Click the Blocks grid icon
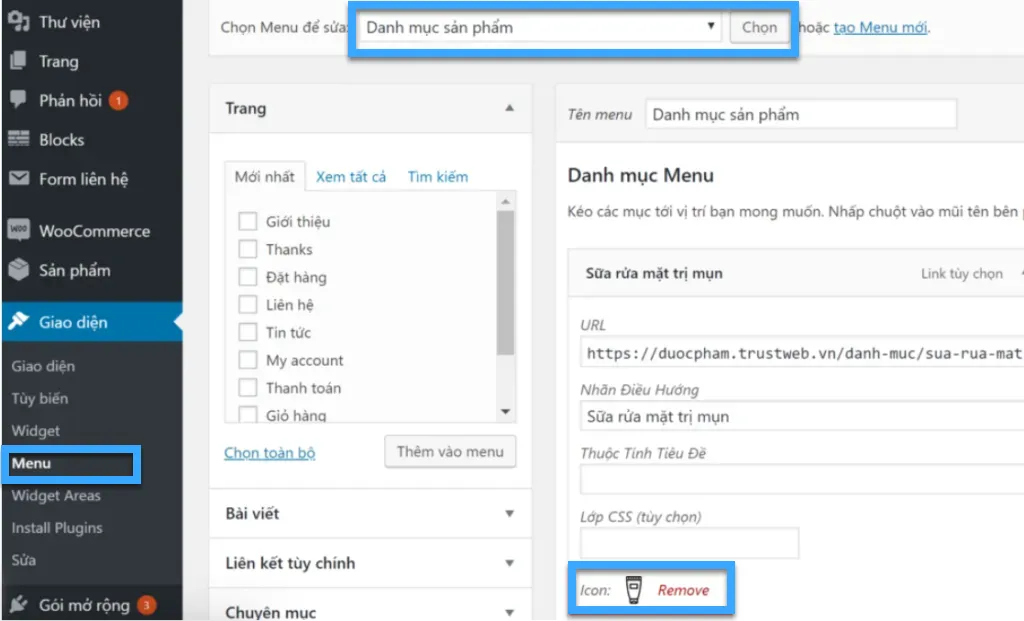 click(18, 140)
